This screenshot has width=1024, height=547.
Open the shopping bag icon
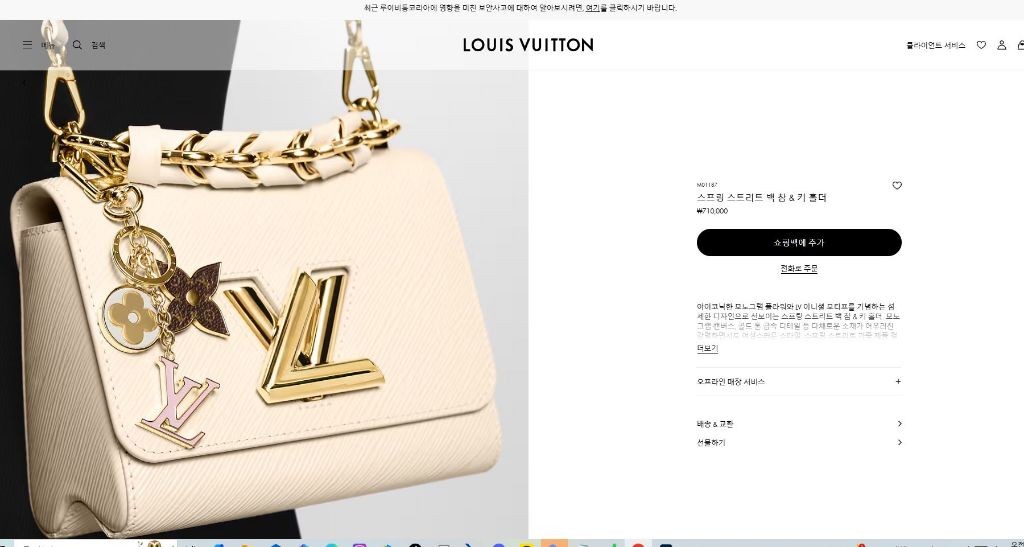pos(1021,45)
